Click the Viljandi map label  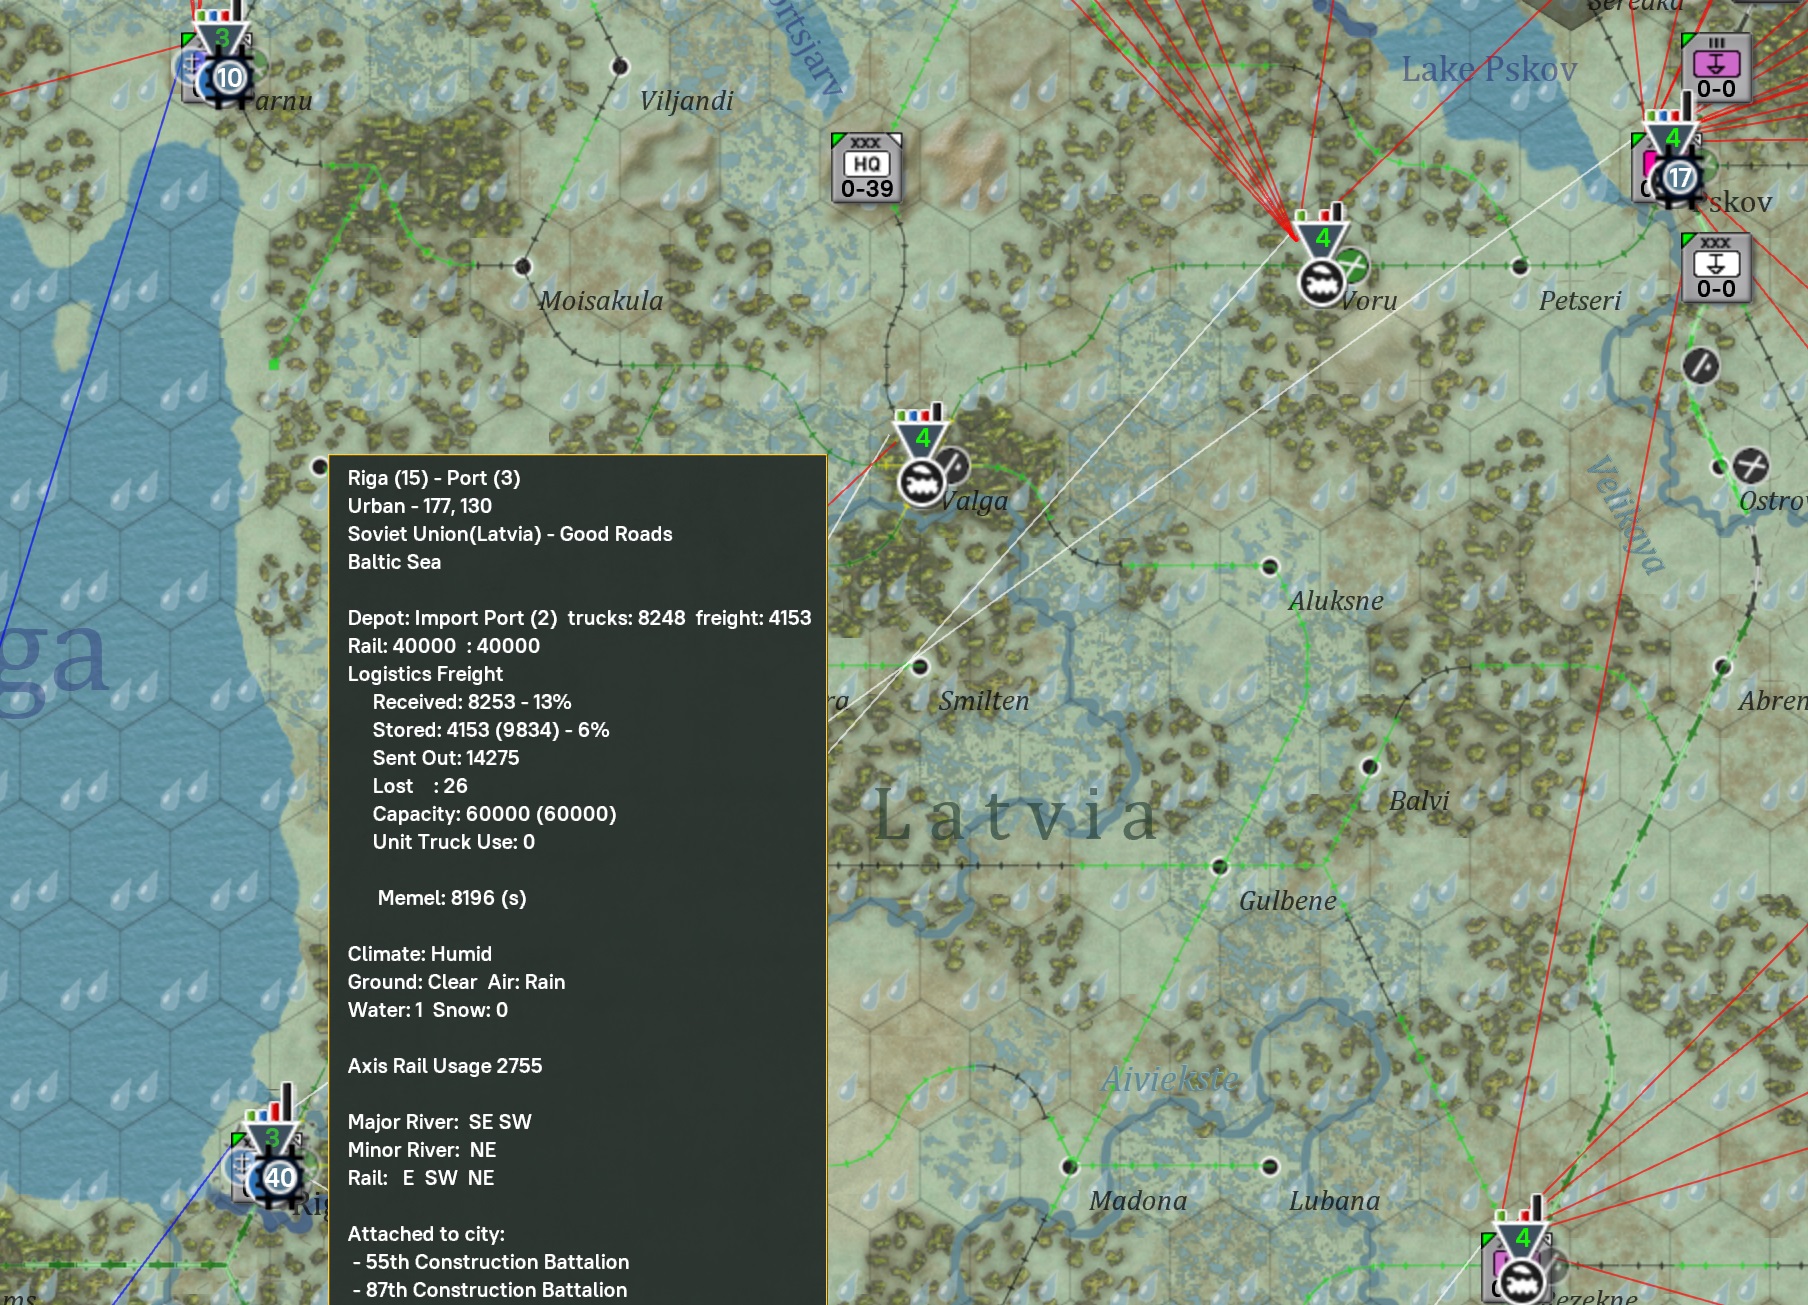tap(687, 100)
